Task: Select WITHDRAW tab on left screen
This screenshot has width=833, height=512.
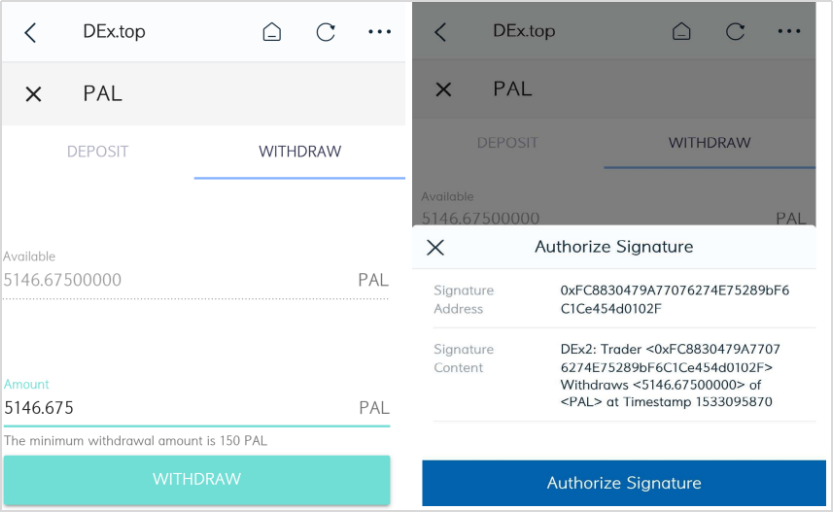Action: [x=300, y=151]
